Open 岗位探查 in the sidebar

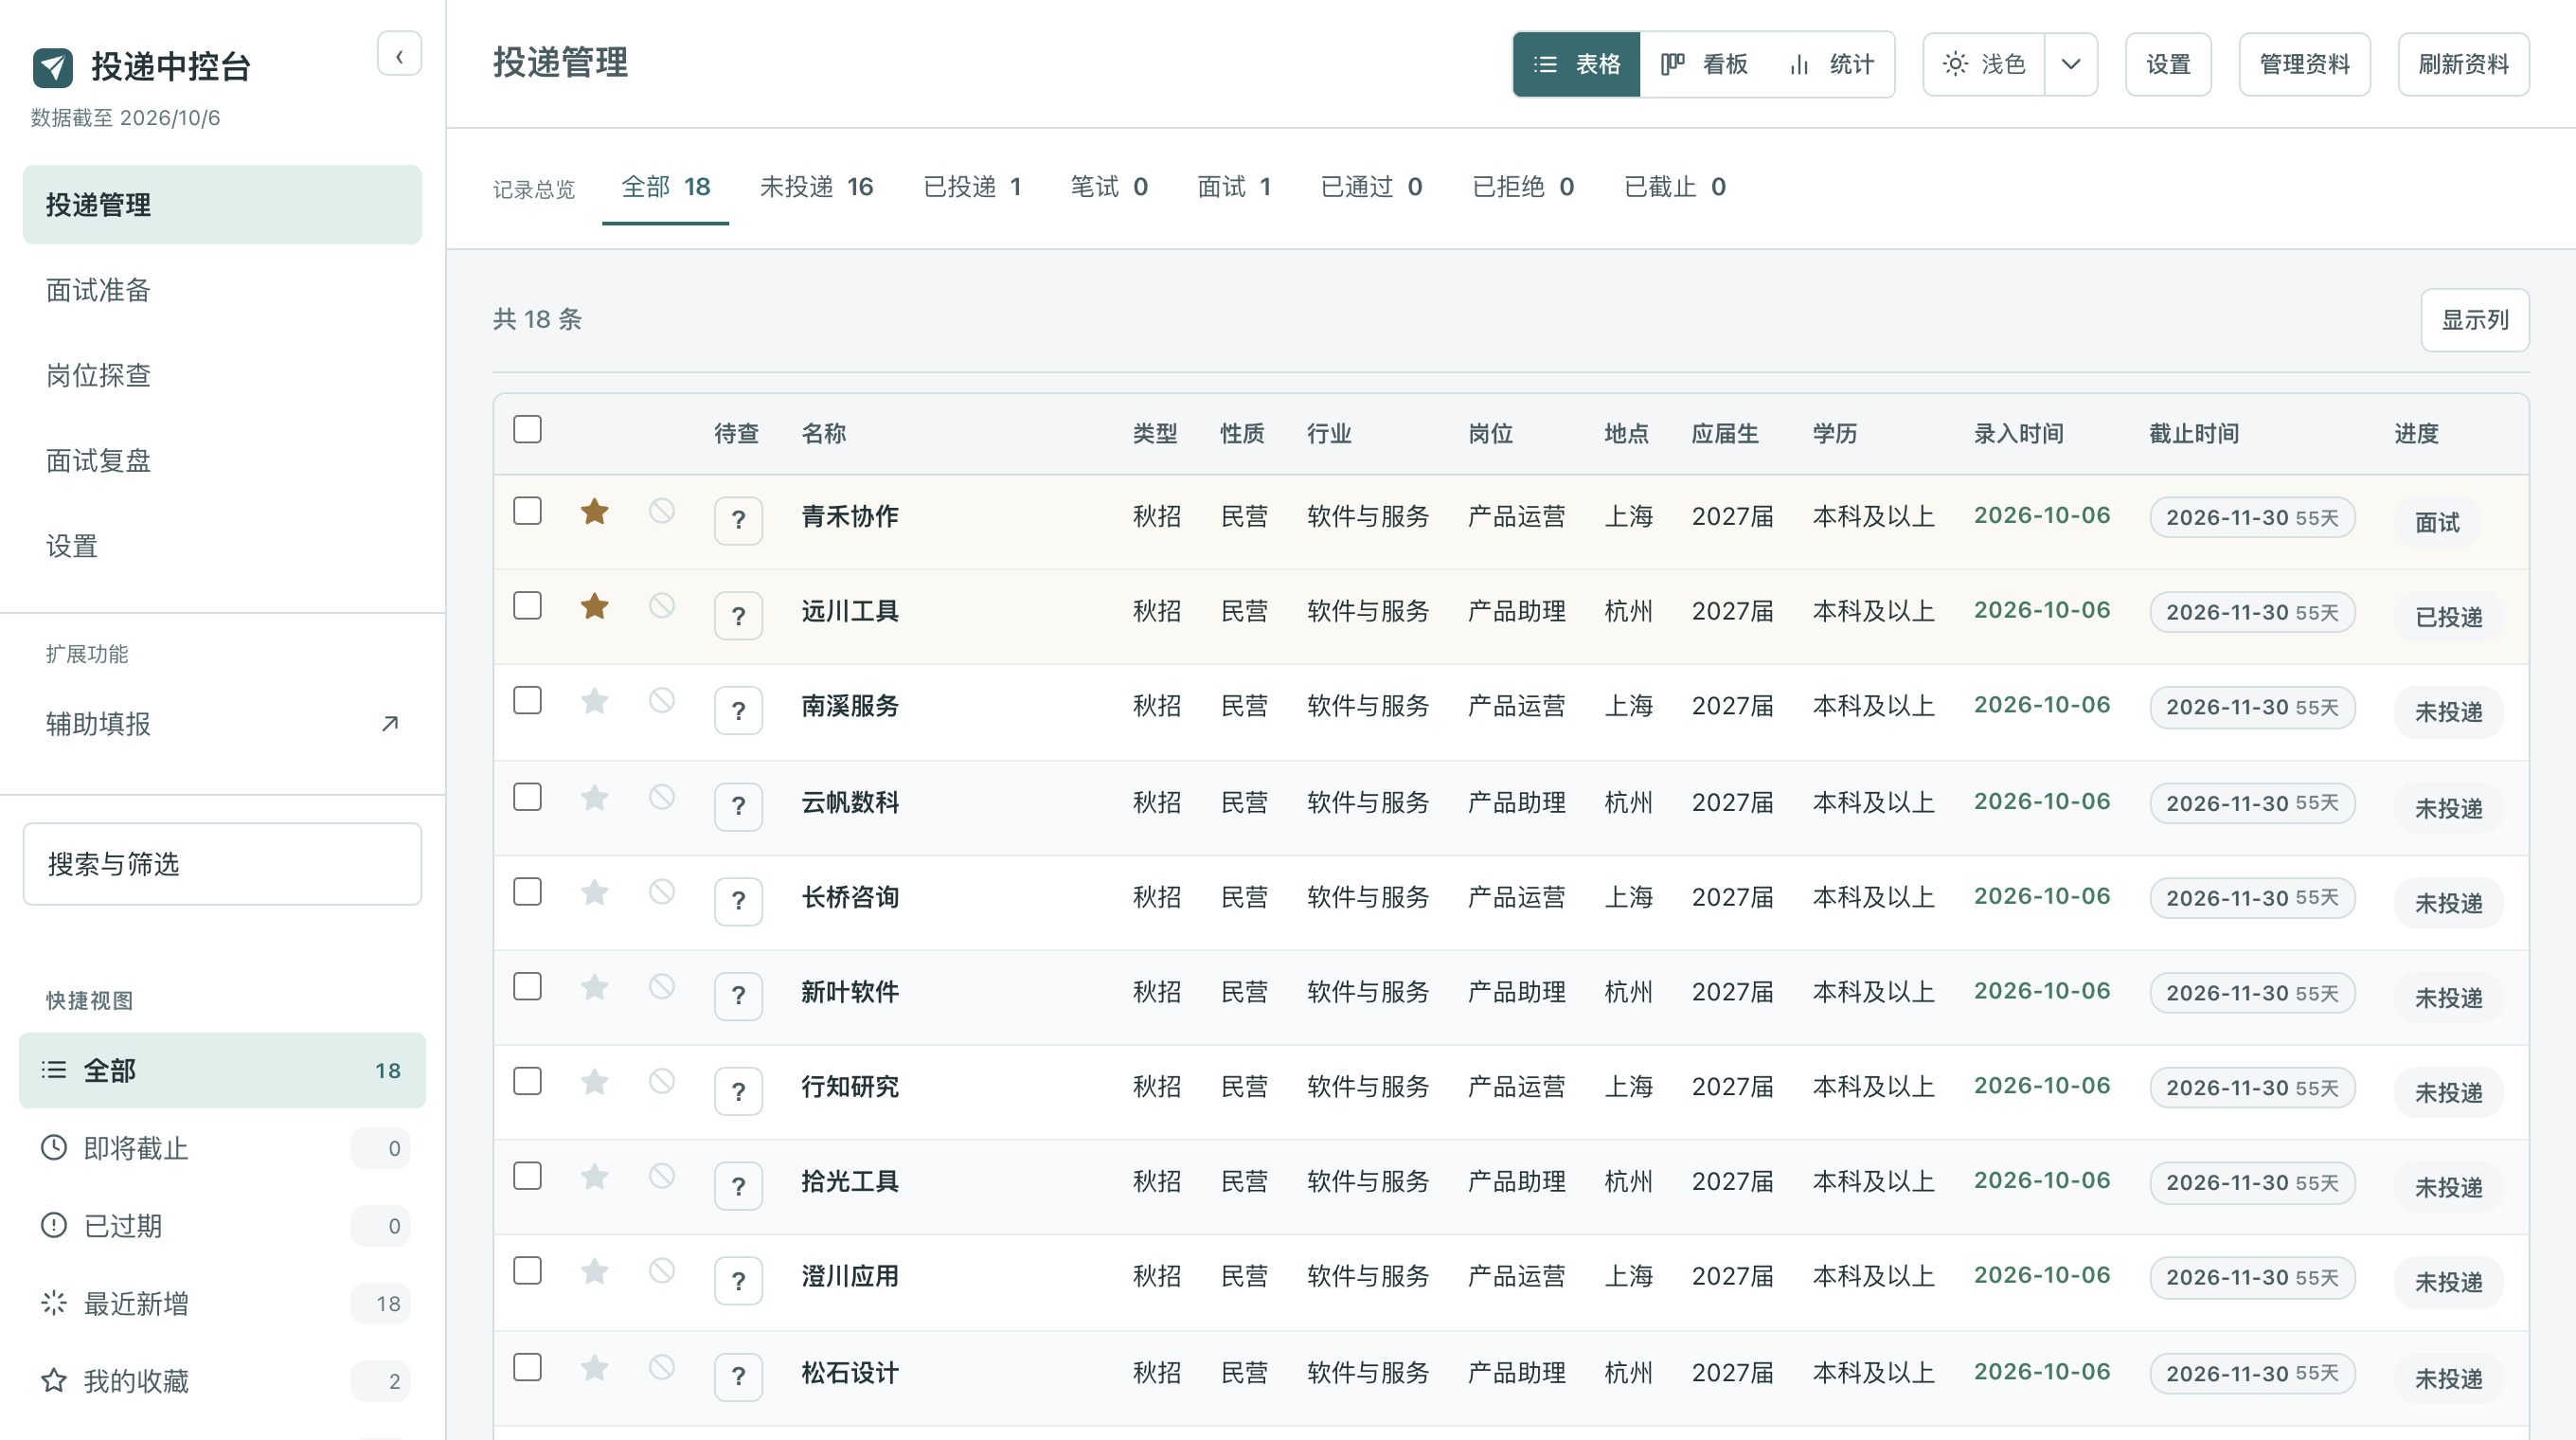222,376
